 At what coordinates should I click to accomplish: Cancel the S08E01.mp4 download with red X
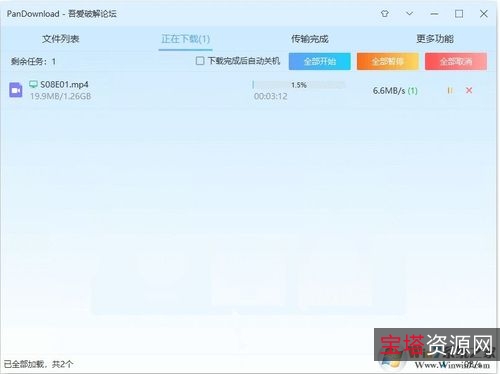[469, 90]
